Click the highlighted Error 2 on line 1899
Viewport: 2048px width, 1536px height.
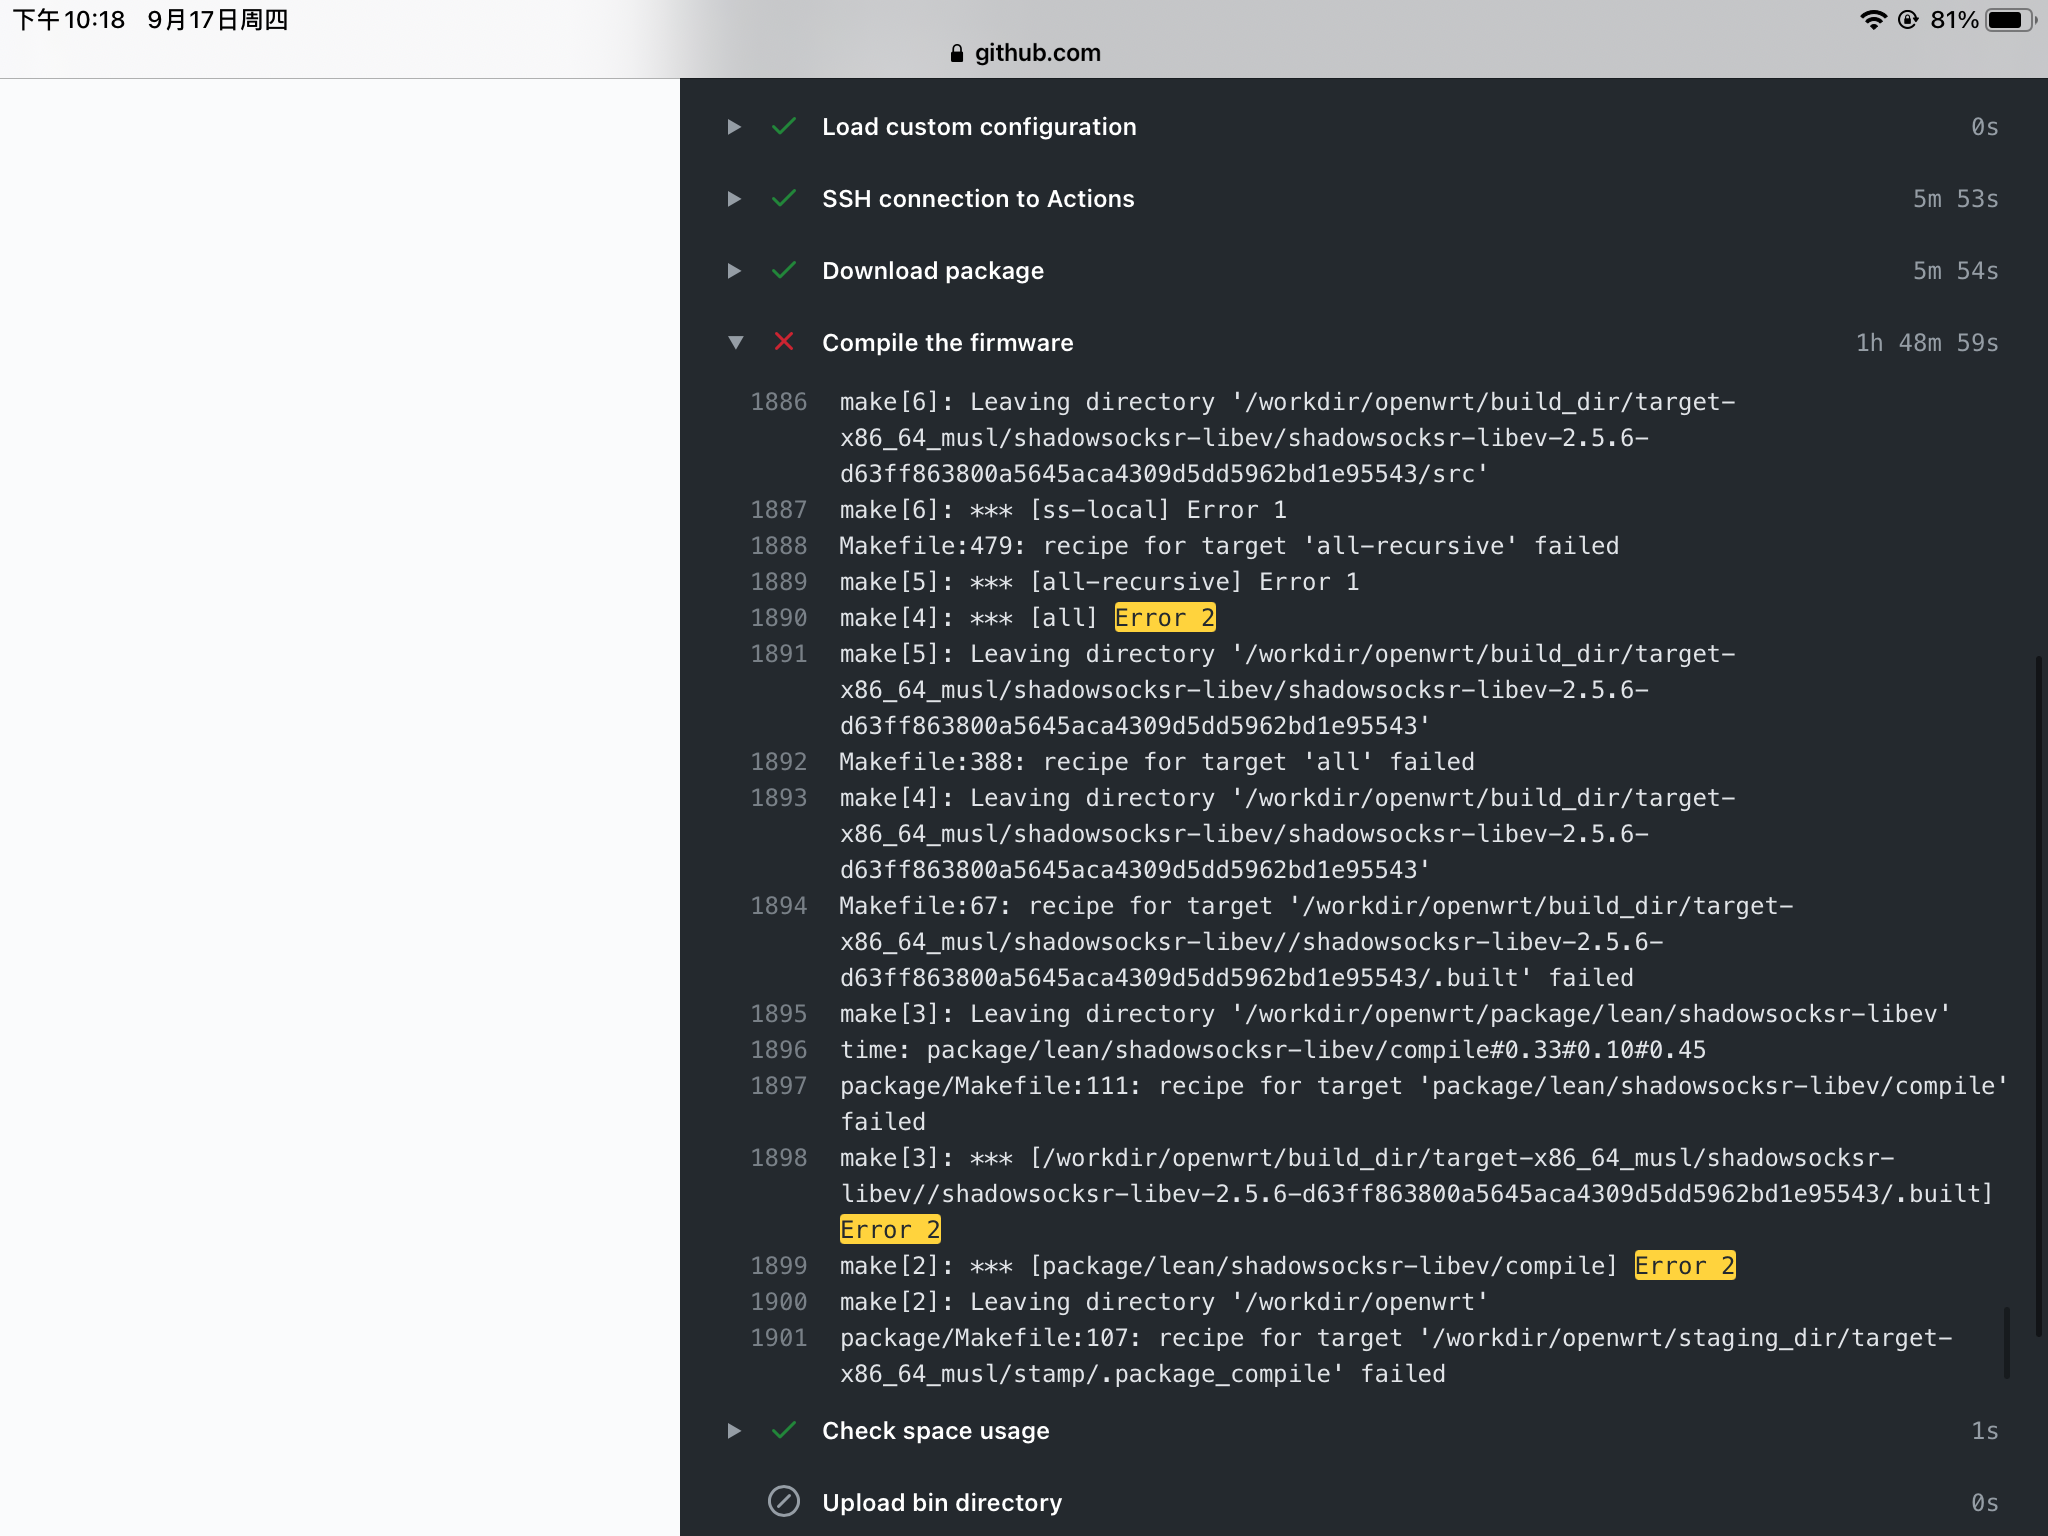[x=1684, y=1265]
